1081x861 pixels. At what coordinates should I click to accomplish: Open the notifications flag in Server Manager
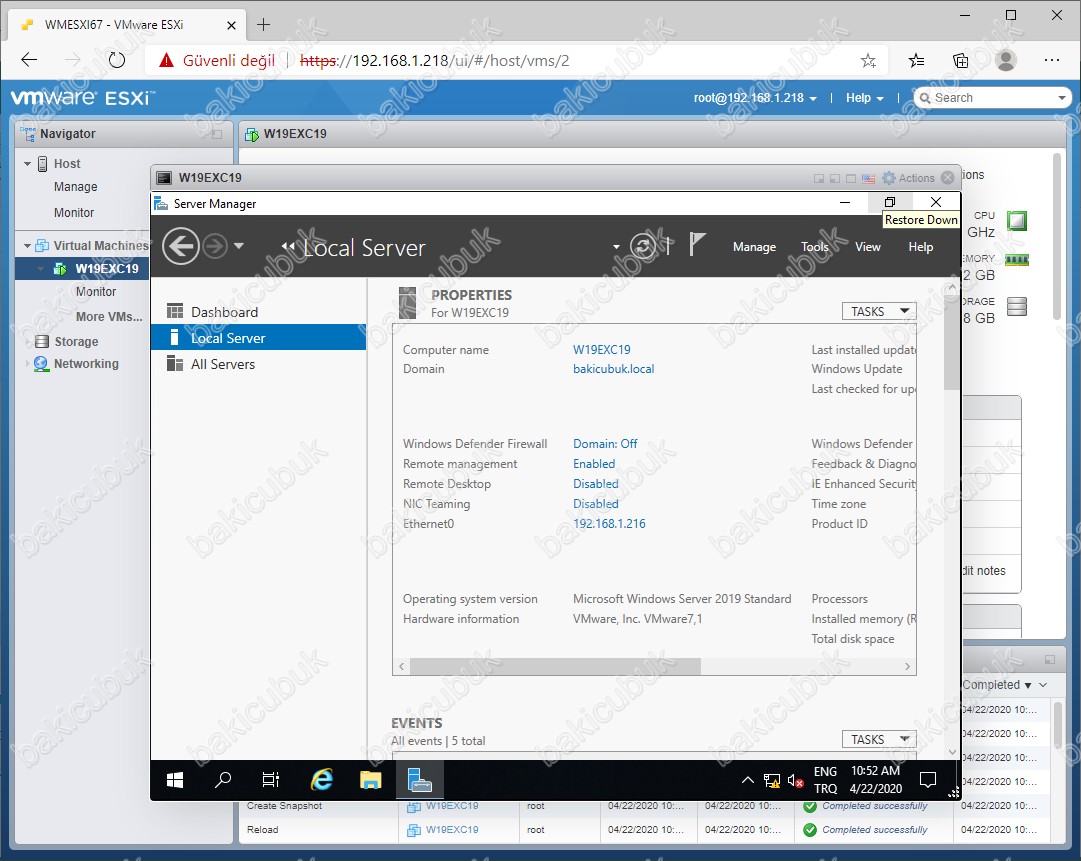697,245
